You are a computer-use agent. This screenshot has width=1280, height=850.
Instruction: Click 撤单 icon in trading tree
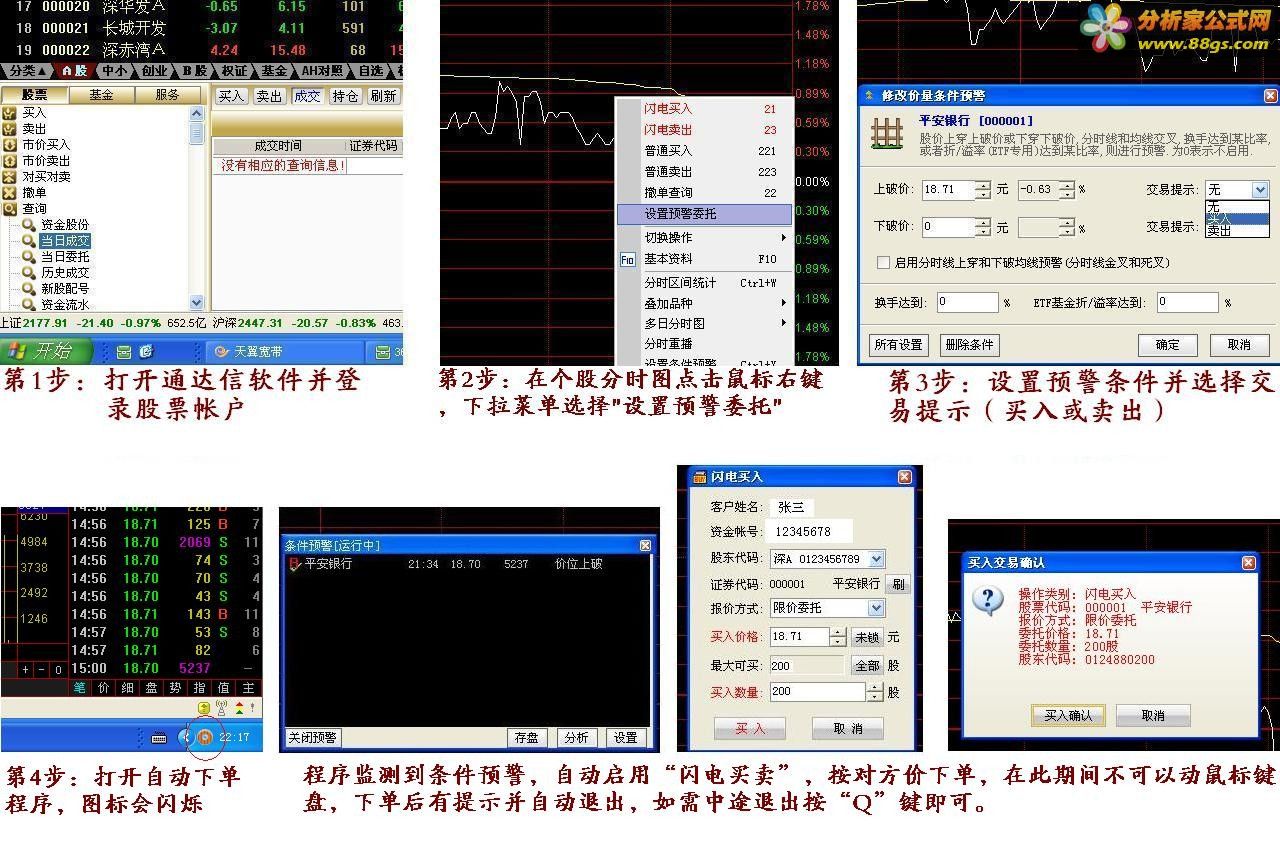coord(10,193)
